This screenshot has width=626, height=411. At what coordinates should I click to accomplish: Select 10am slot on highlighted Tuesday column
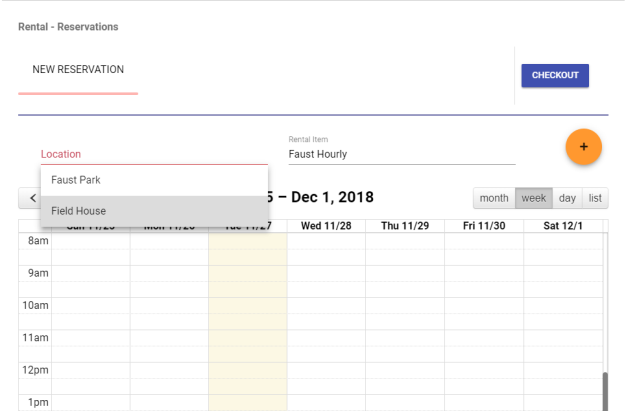coord(248,305)
